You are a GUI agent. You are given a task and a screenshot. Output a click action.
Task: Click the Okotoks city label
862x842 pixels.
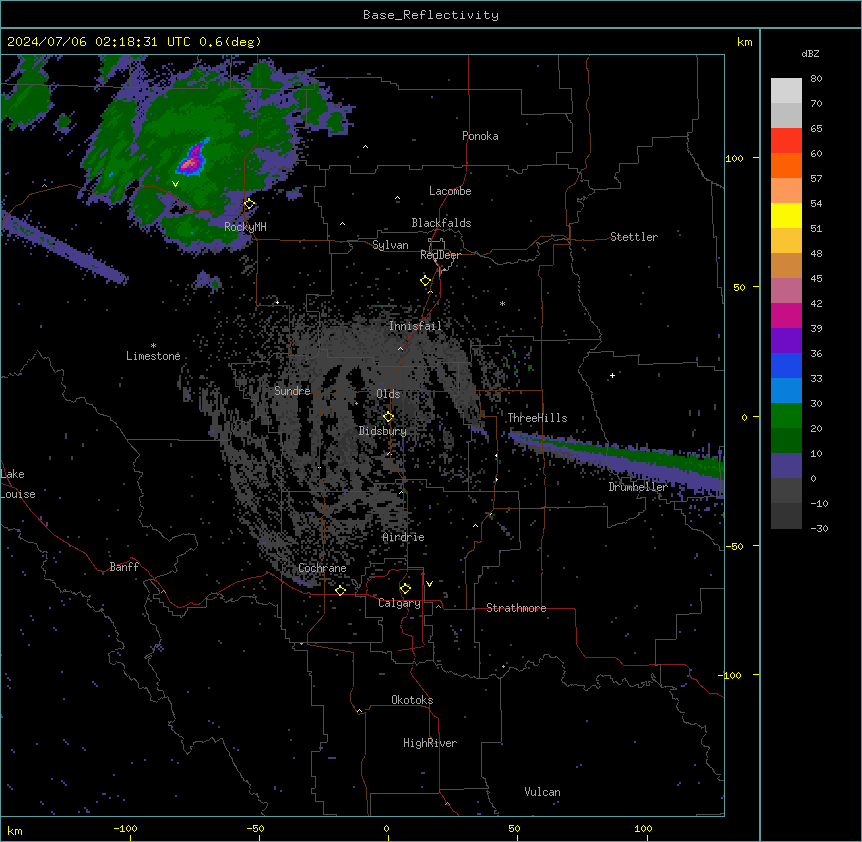[412, 700]
